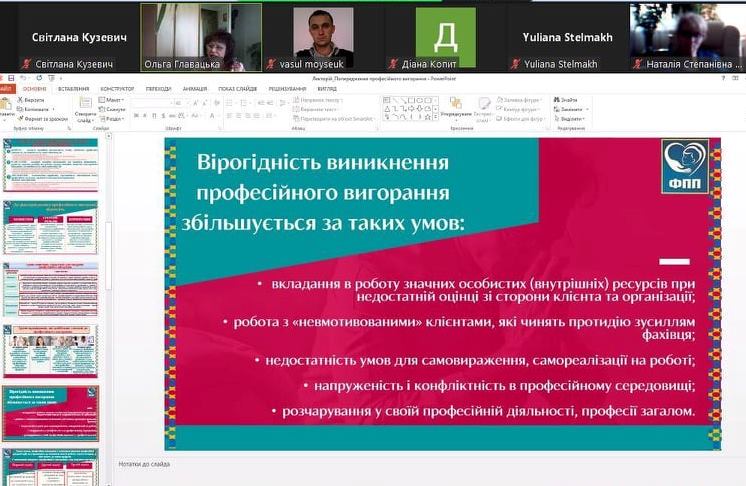Open the Розділ section dropdown
Viewport: 746px width, 486px height.
pos(111,119)
